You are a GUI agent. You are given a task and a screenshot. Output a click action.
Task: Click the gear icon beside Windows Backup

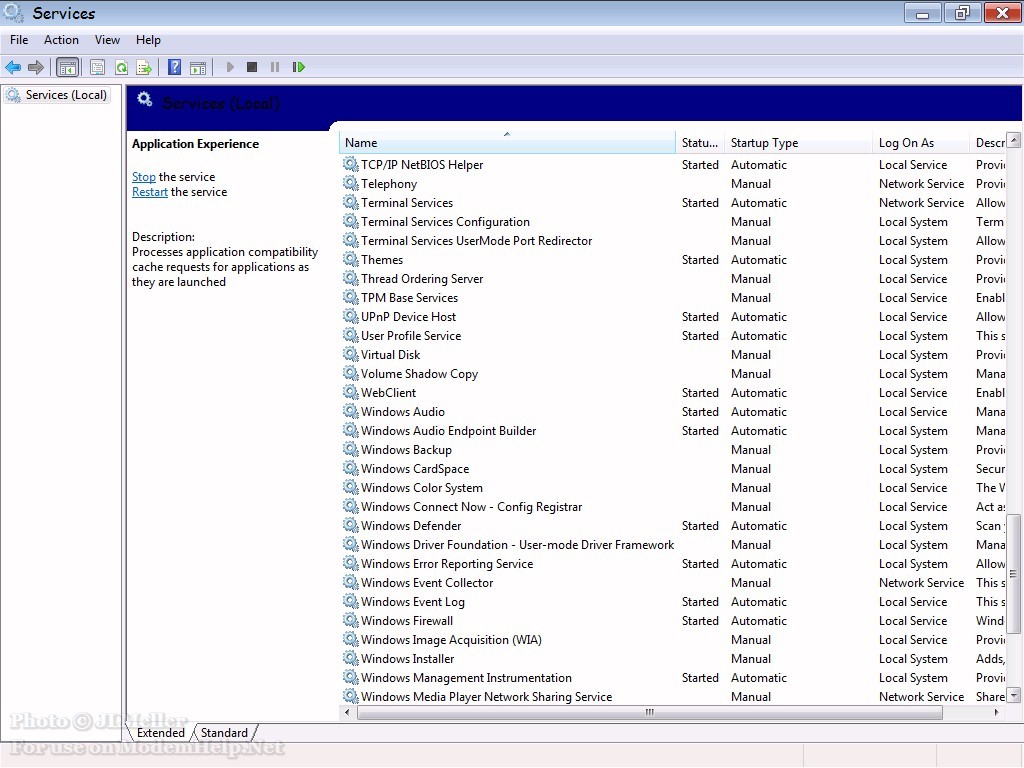[351, 449]
